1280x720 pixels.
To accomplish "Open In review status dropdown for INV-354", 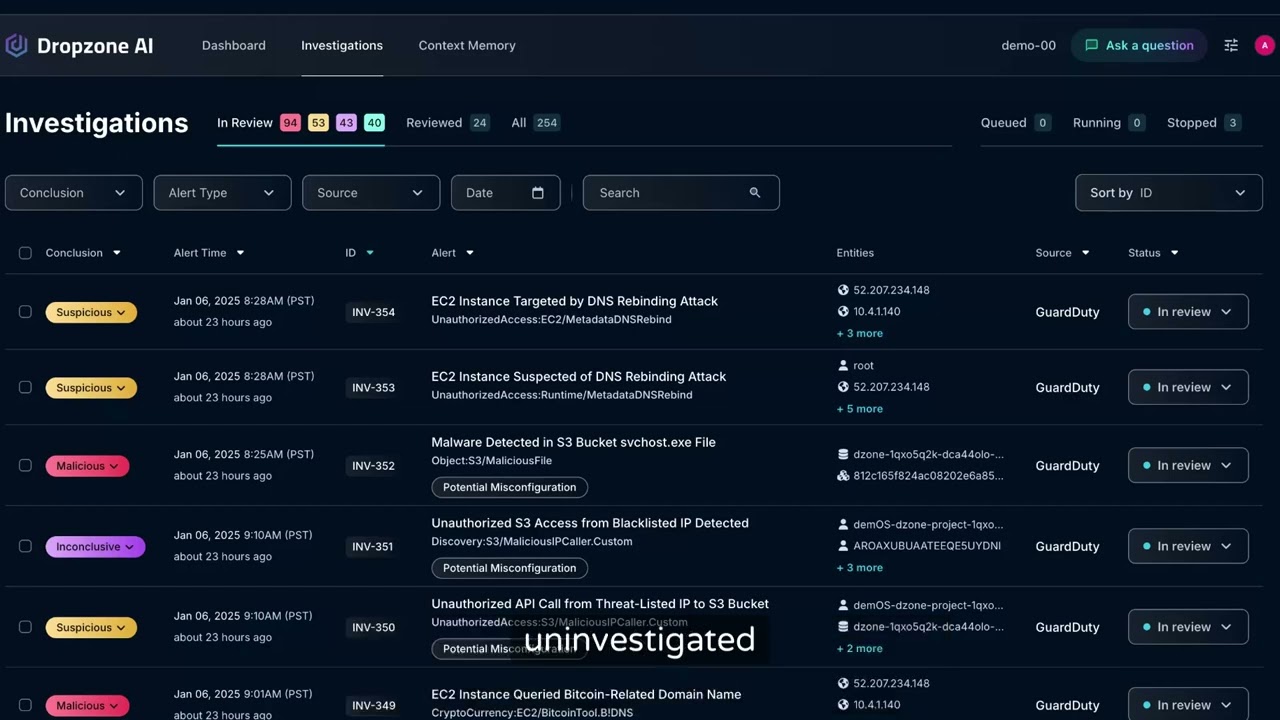I will [x=1188, y=312].
